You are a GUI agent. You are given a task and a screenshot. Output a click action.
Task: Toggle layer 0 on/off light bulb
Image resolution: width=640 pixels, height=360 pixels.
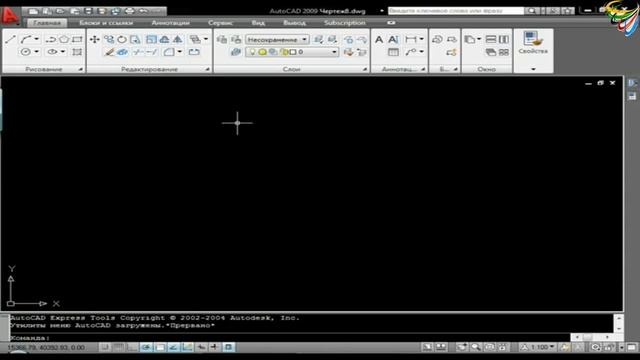(x=252, y=52)
